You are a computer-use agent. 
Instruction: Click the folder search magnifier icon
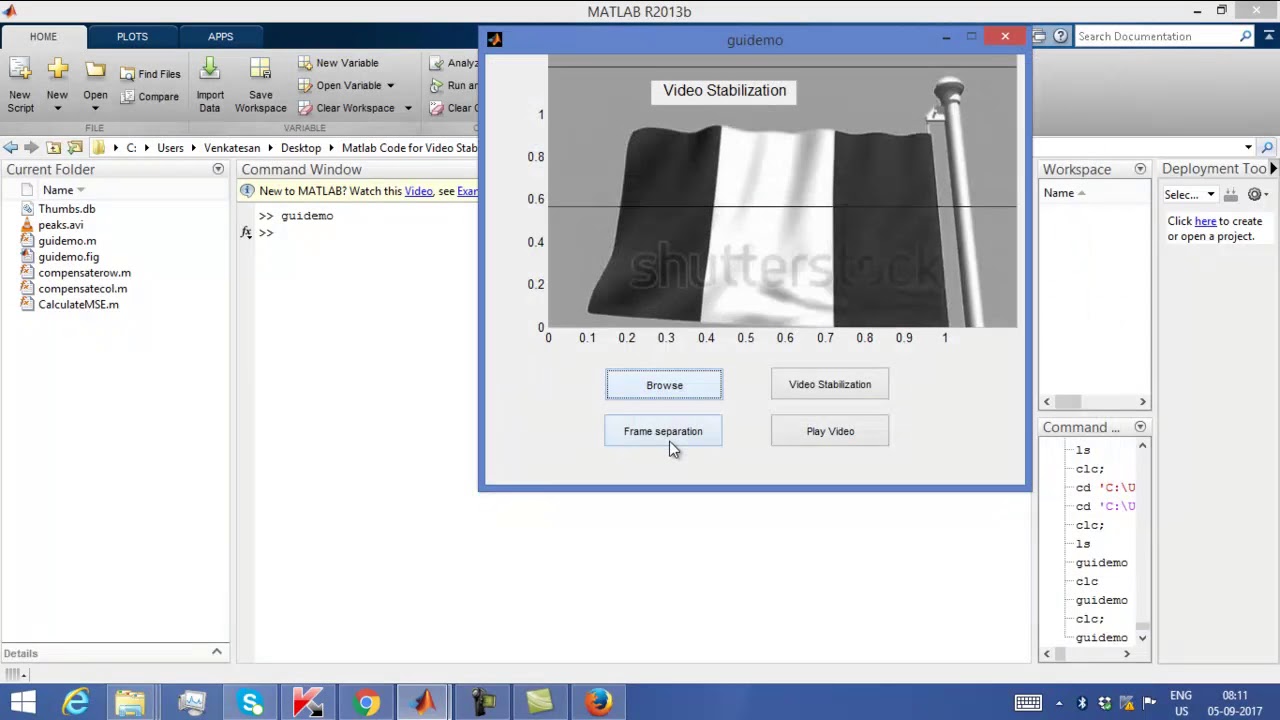pos(1267,148)
